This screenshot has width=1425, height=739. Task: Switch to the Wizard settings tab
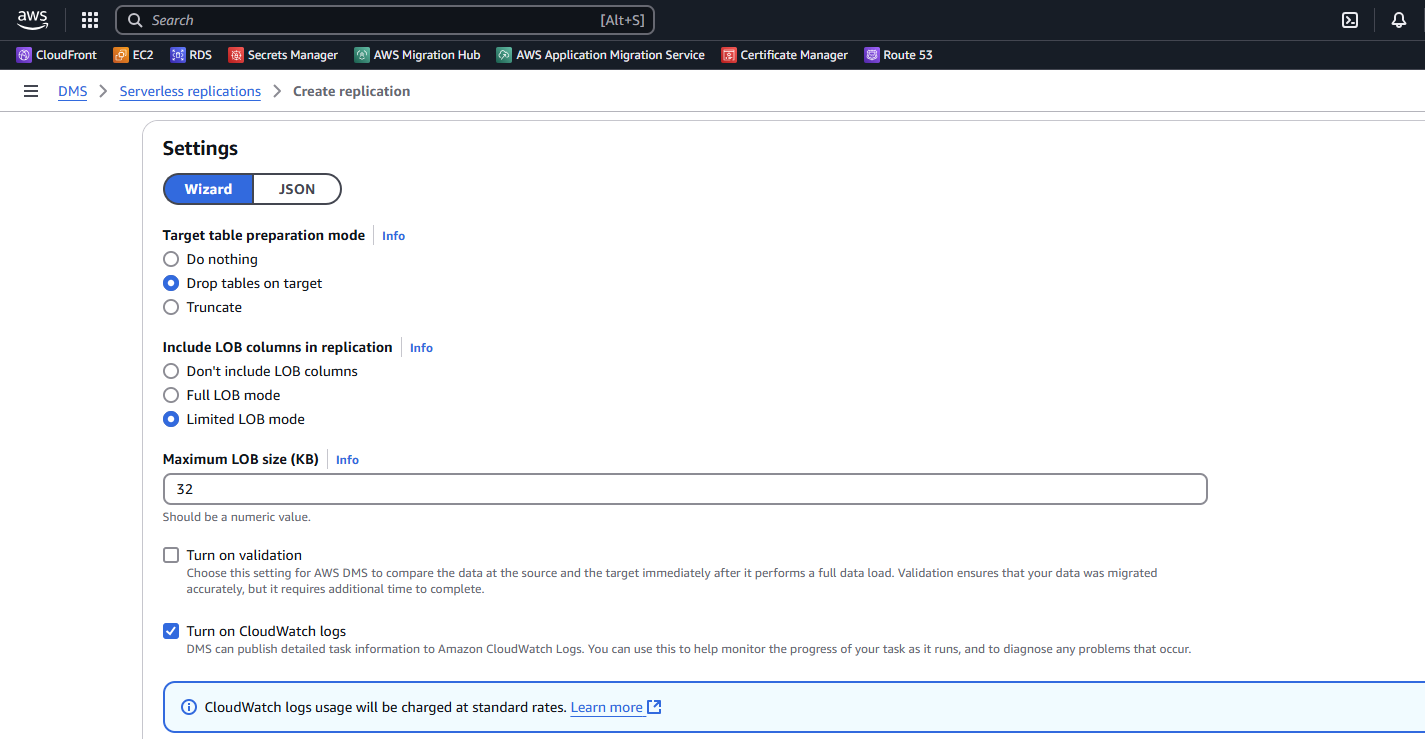(x=208, y=189)
